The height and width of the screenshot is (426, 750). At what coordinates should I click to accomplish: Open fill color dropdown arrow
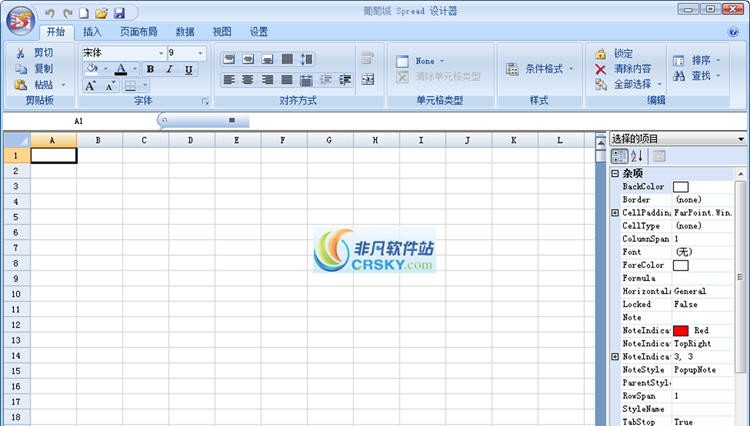click(x=106, y=69)
